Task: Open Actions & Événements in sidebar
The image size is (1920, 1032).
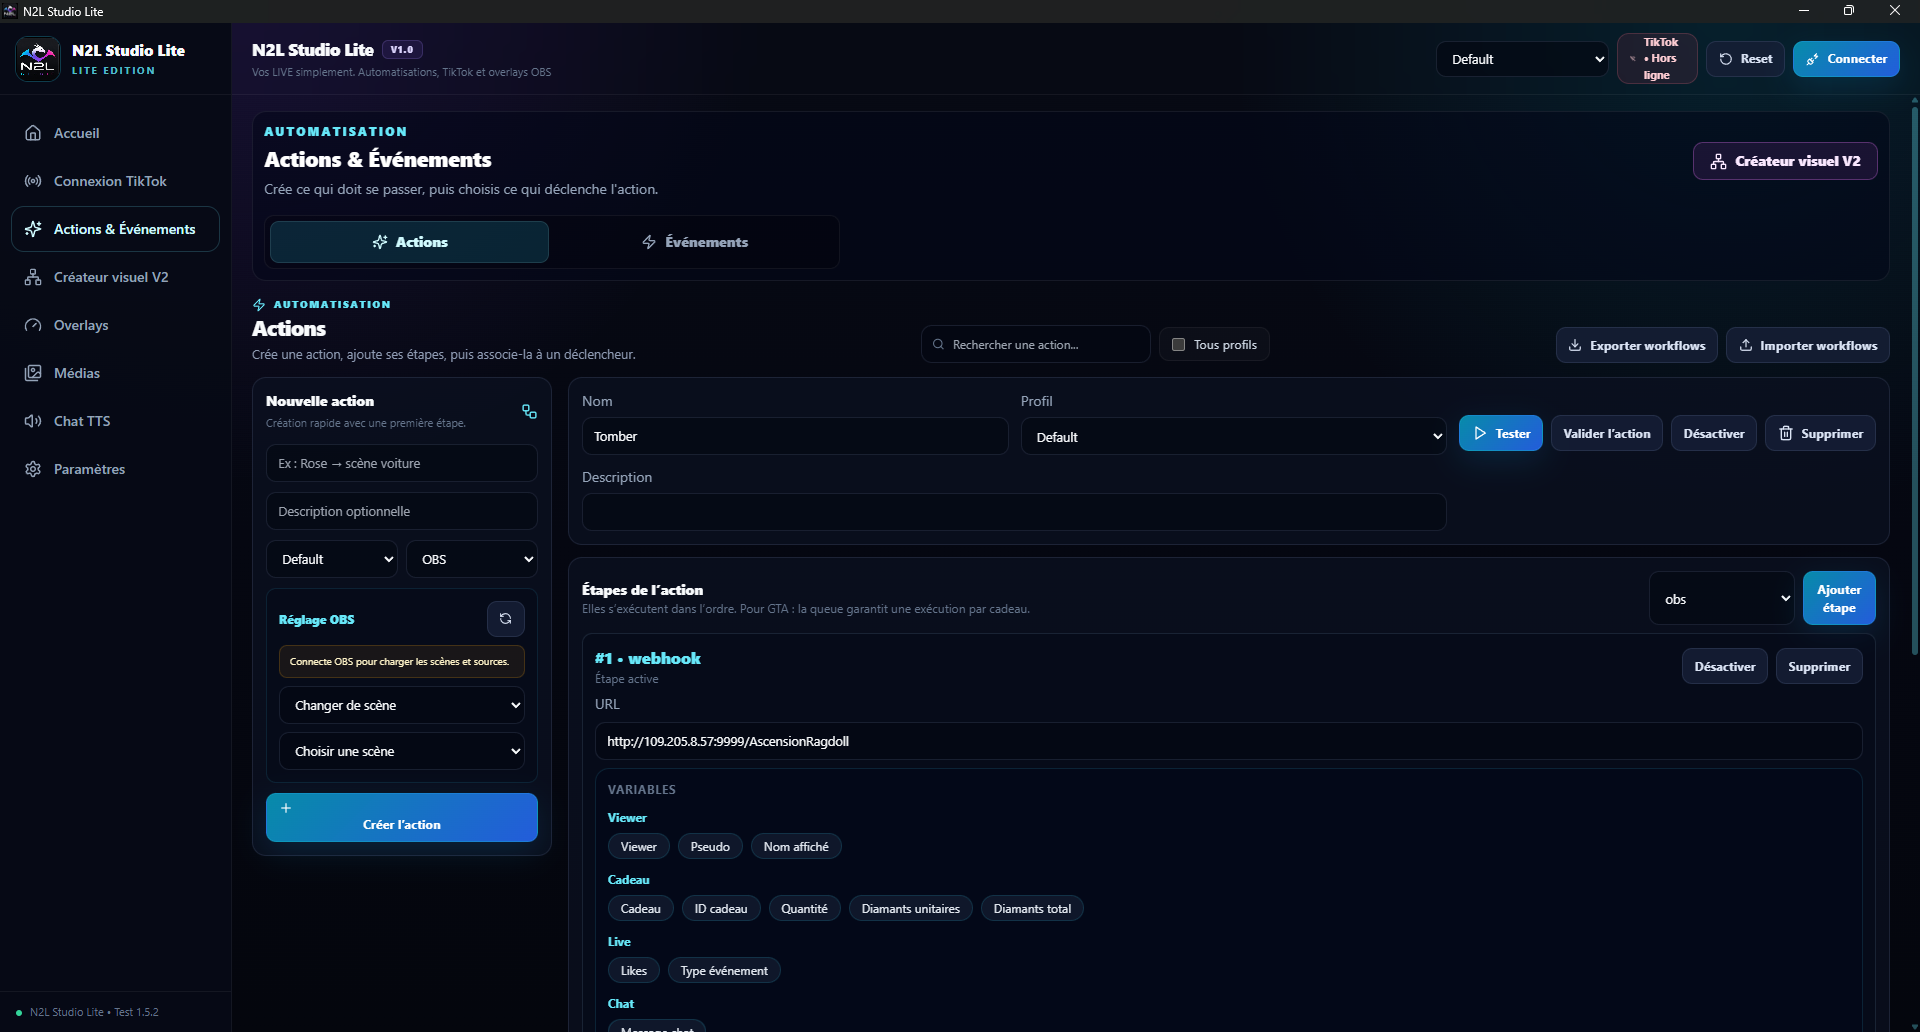Action: (x=115, y=229)
